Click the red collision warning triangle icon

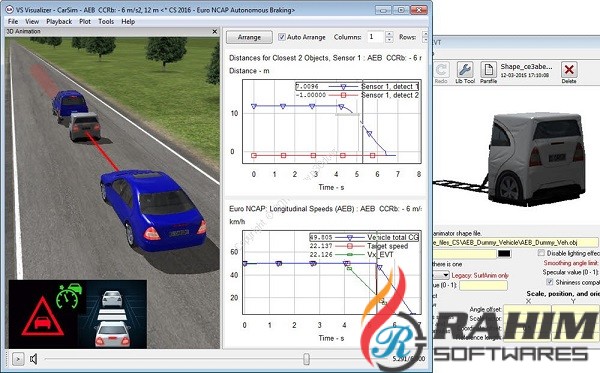[42, 317]
